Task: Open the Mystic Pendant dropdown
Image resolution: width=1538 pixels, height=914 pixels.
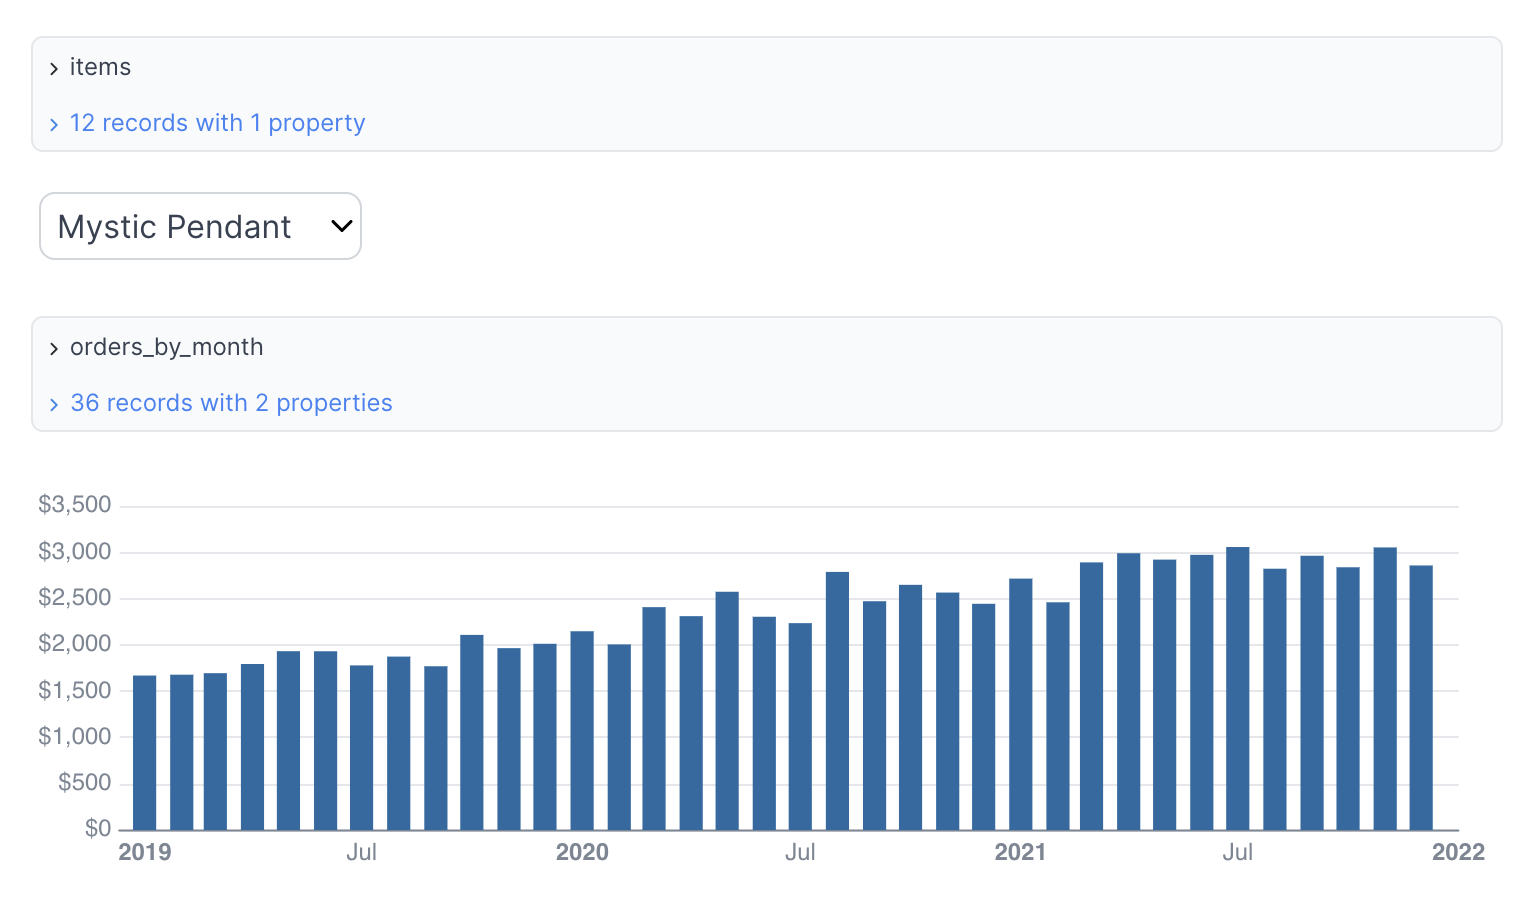Action: click(x=200, y=226)
